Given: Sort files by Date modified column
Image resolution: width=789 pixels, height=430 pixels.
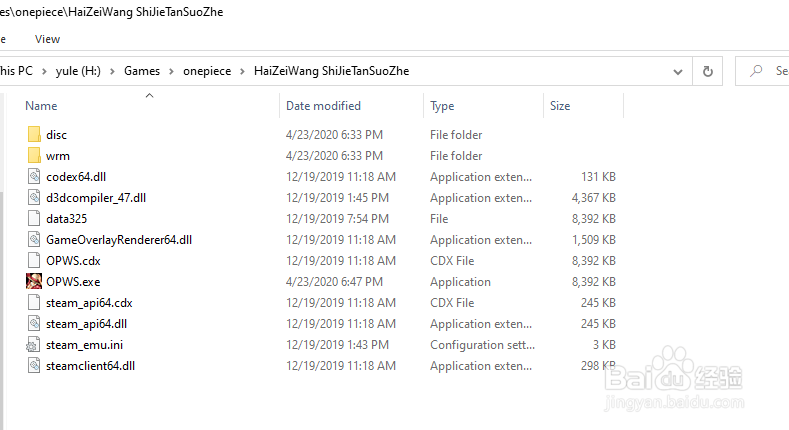Looking at the screenshot, I should 323,106.
